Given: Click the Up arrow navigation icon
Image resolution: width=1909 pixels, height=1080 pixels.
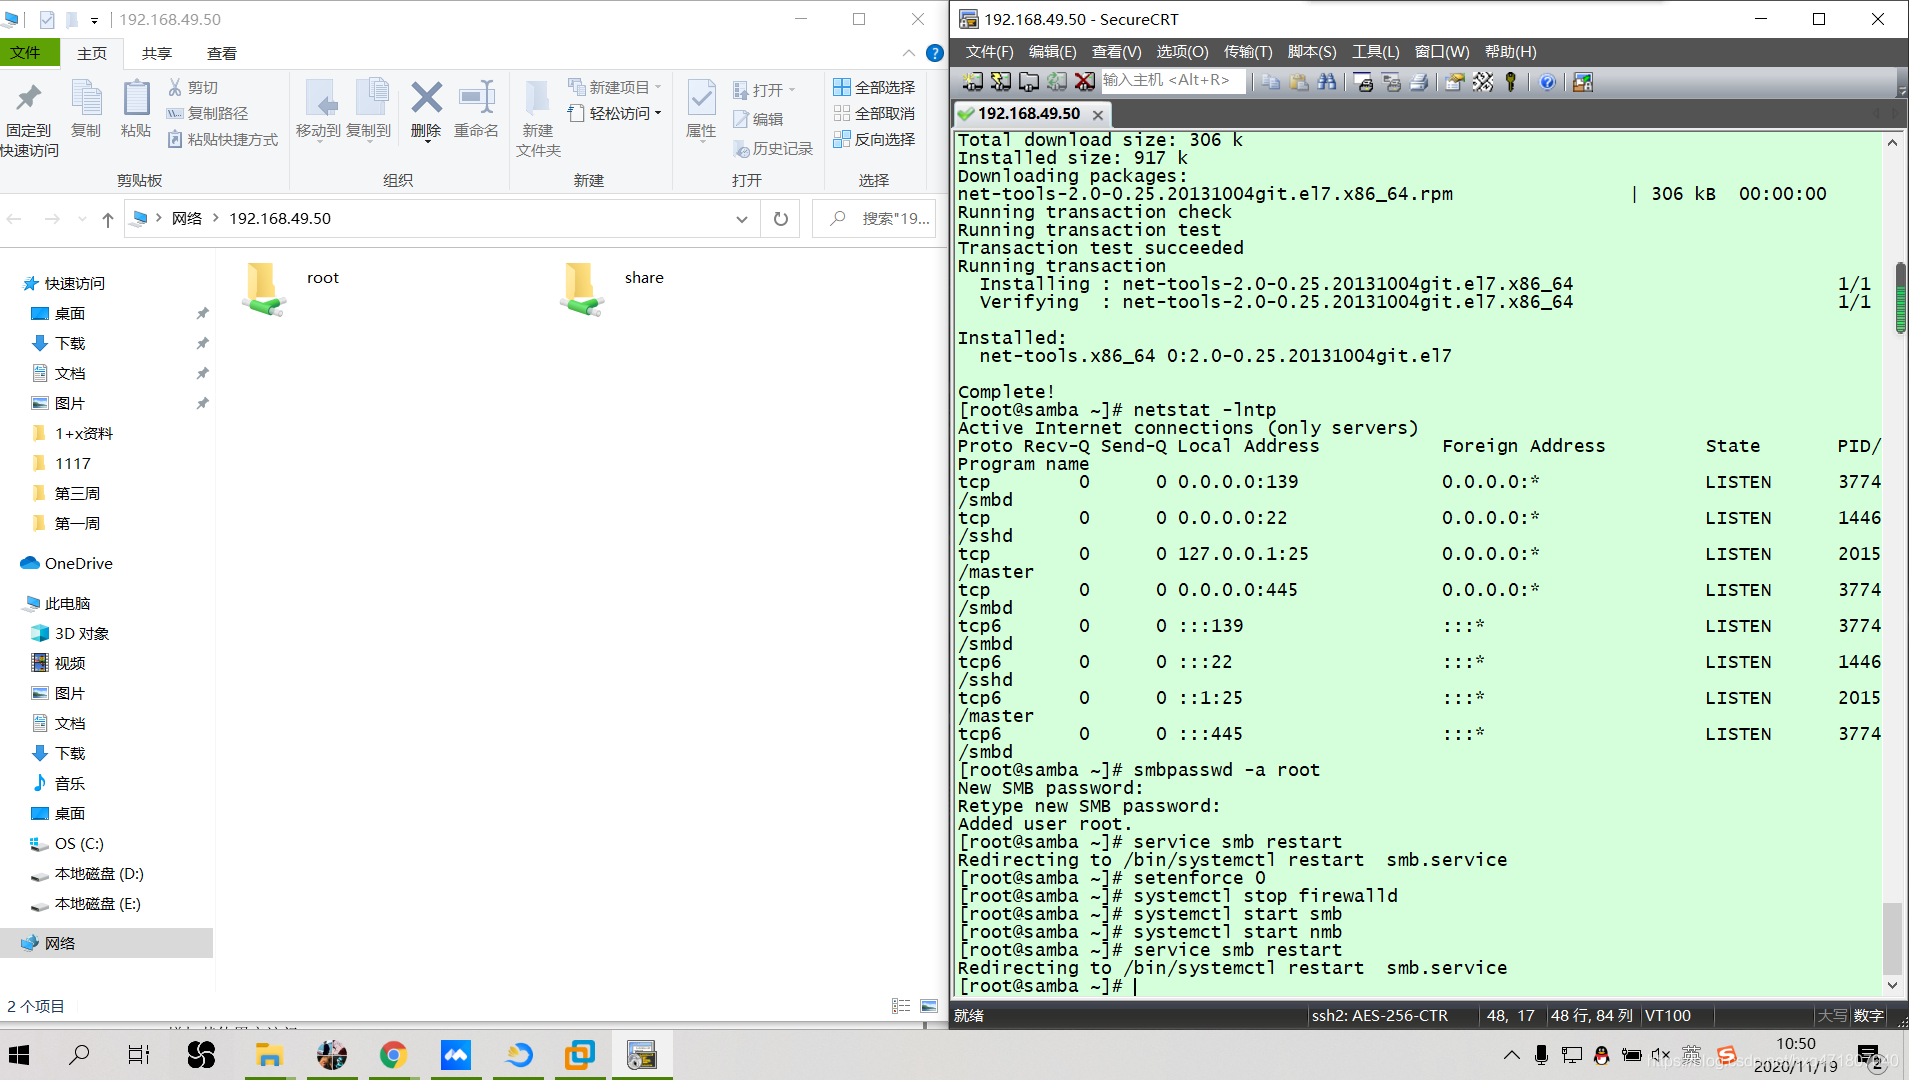Looking at the screenshot, I should (x=108, y=219).
